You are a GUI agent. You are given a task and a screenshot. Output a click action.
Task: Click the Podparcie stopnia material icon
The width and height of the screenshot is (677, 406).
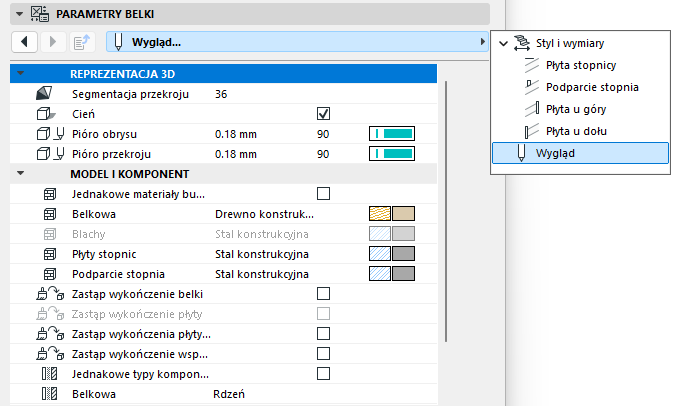50,274
